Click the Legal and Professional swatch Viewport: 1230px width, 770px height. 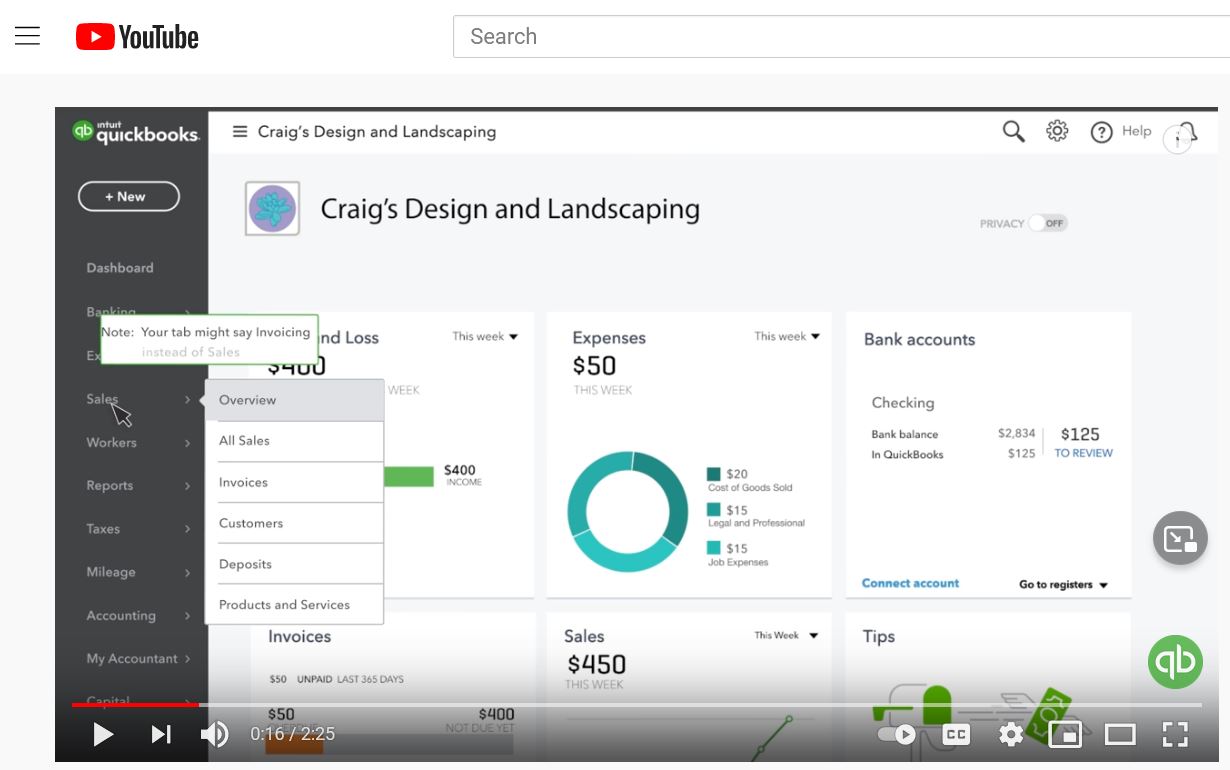click(713, 510)
